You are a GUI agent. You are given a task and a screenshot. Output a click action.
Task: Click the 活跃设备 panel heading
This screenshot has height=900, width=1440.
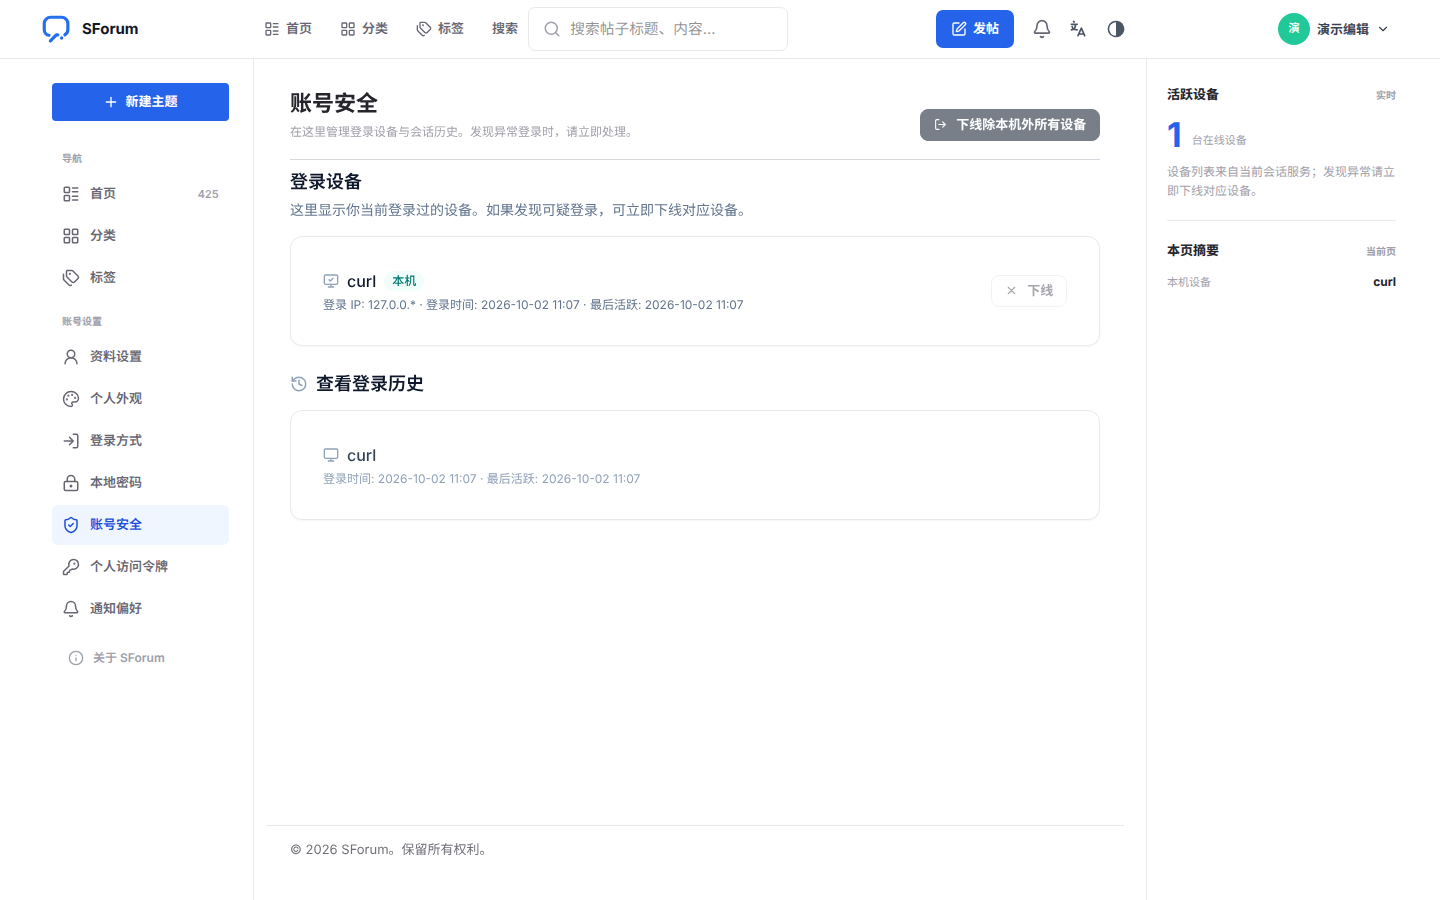pyautogui.click(x=1193, y=95)
